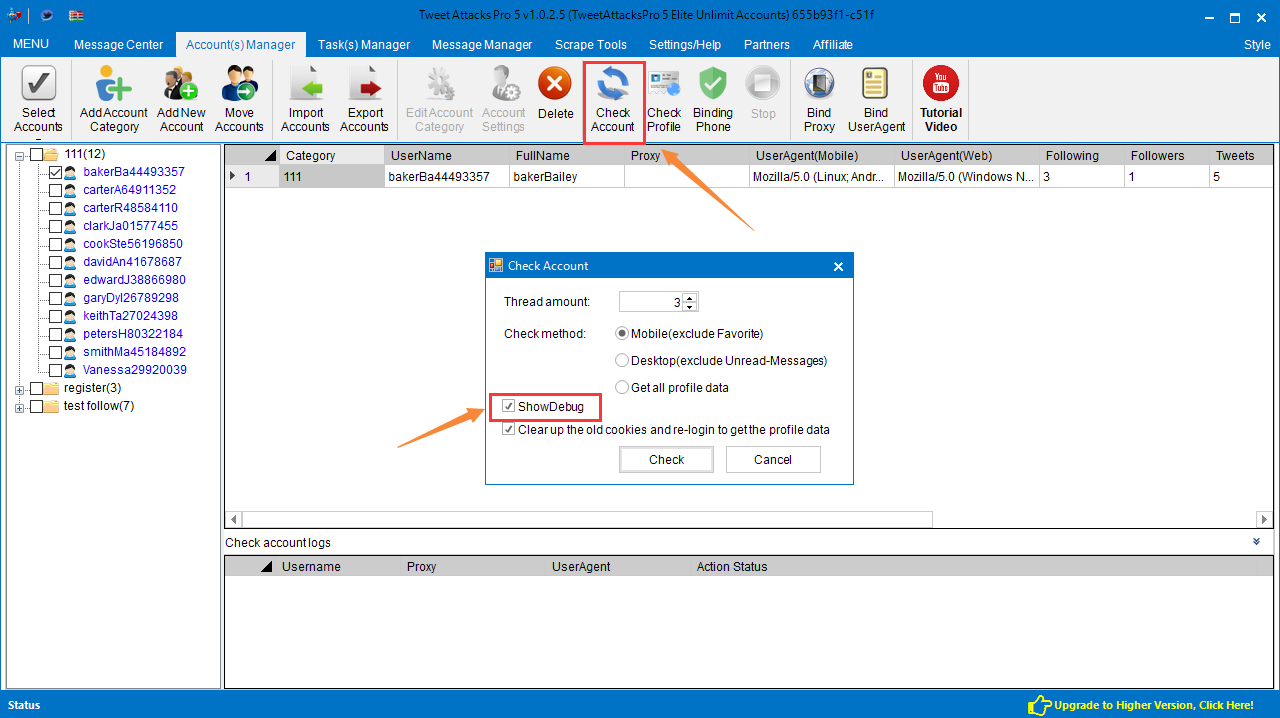Click the upgrade pointing-hand icon

[x=1040, y=705]
